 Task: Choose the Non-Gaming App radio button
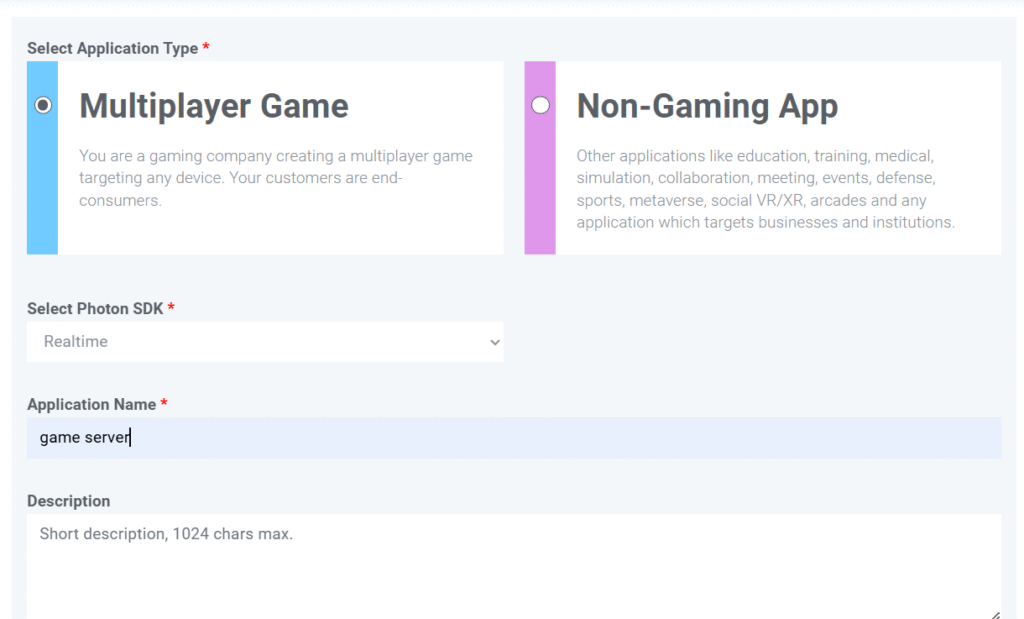(541, 105)
